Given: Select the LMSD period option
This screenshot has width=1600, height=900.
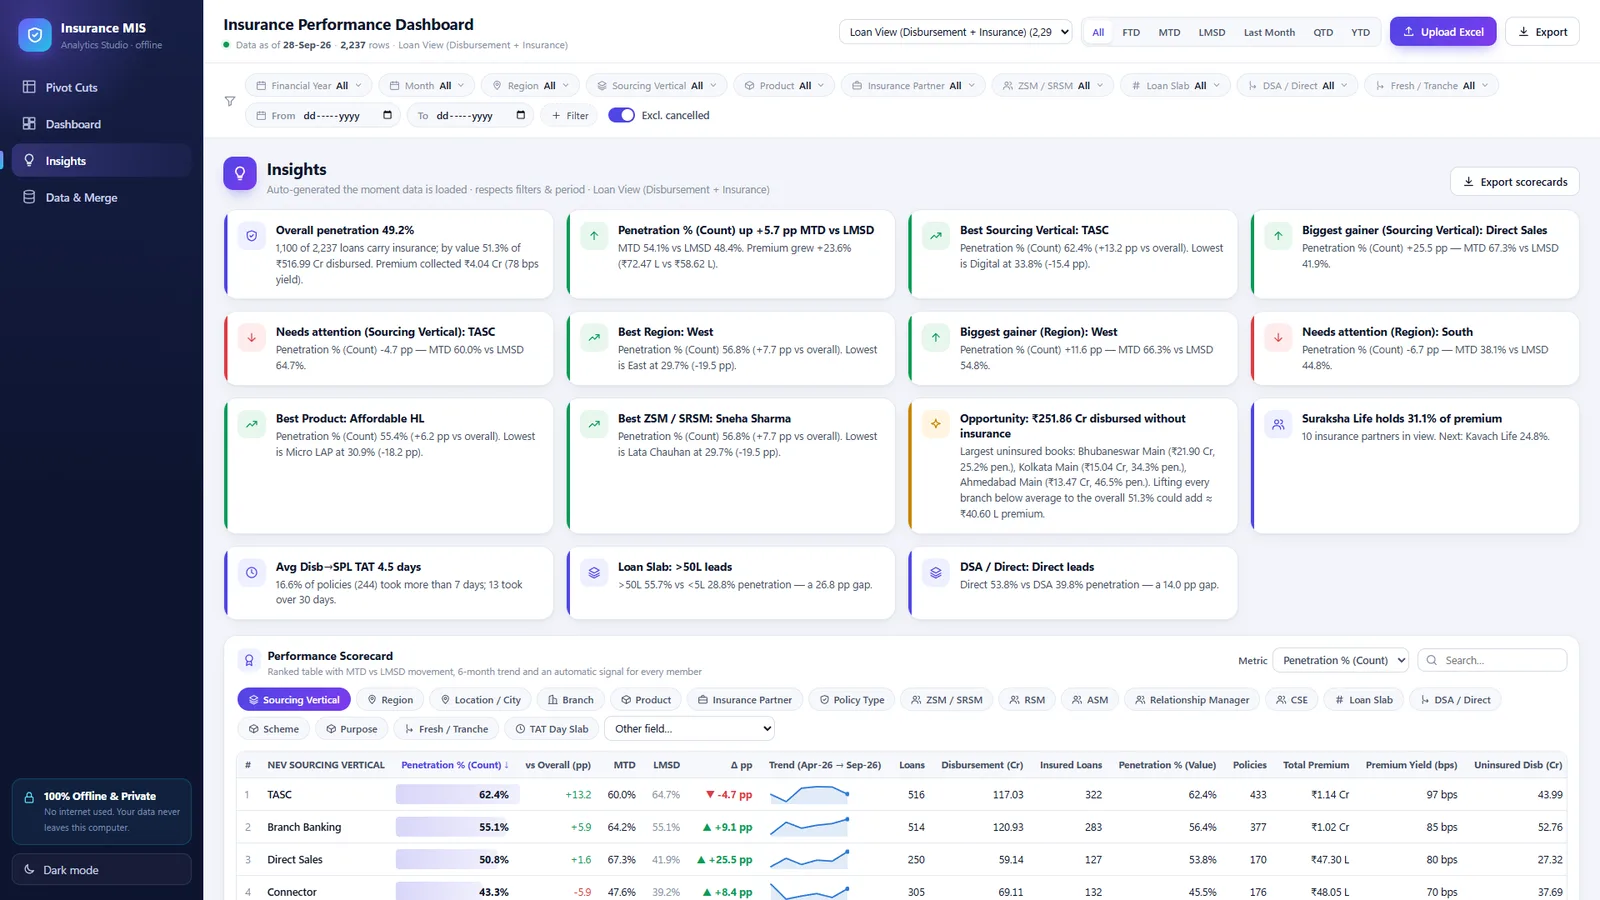Looking at the screenshot, I should (x=1212, y=32).
